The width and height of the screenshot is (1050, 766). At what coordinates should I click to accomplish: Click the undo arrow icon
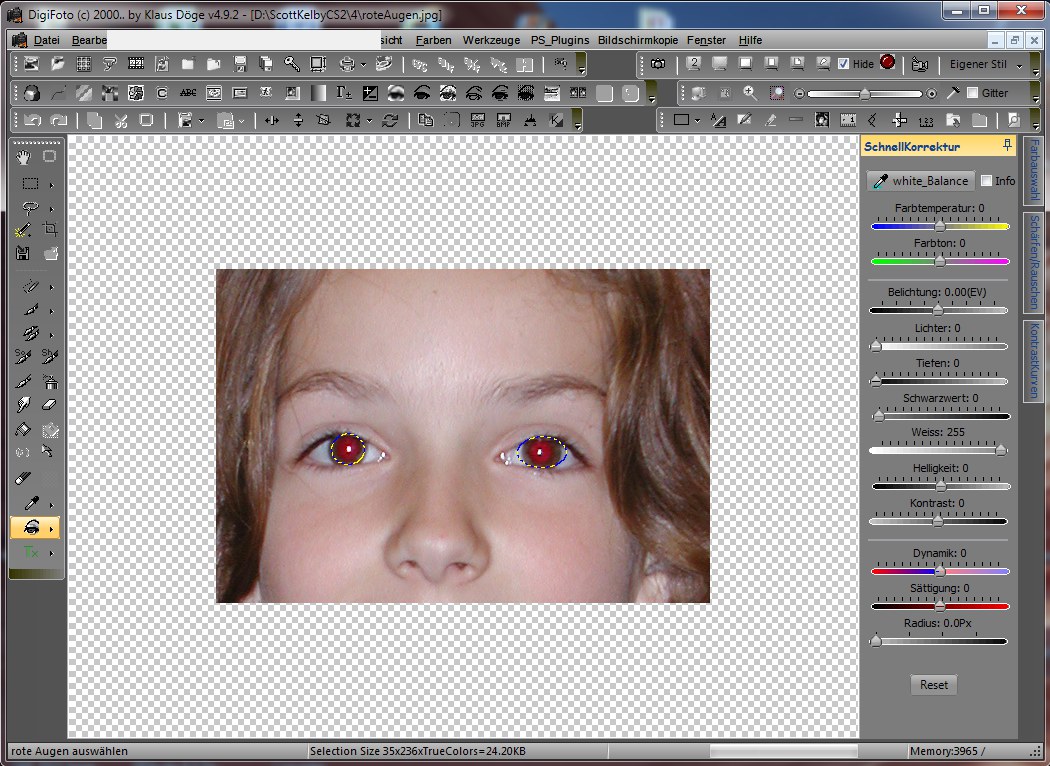click(32, 120)
